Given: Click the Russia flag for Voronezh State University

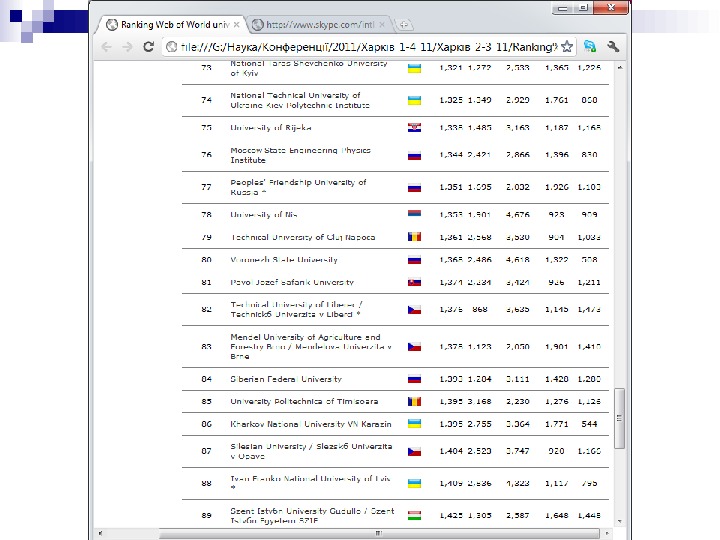Looking at the screenshot, I should (x=414, y=260).
